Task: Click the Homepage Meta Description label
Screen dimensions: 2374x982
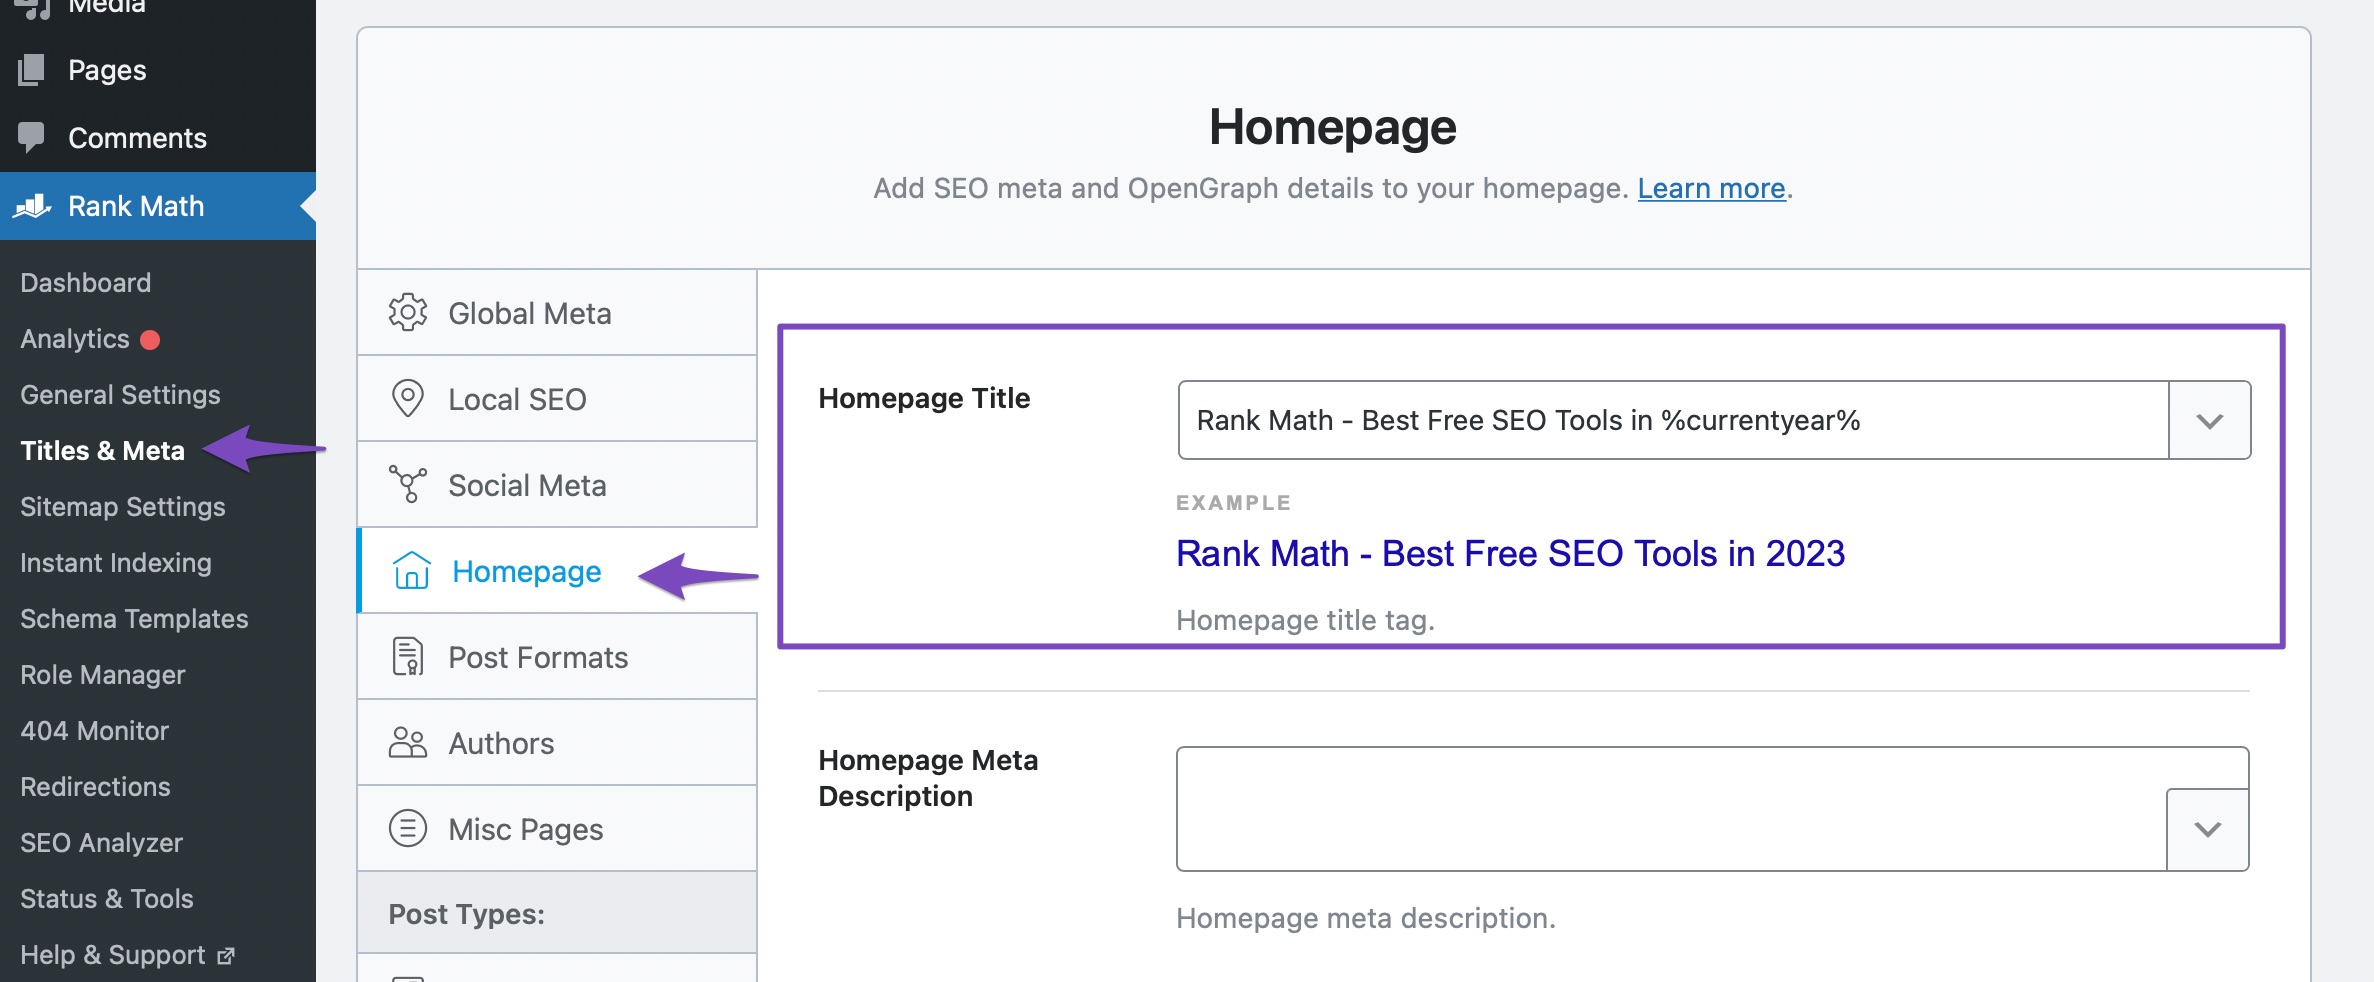Action: click(928, 778)
